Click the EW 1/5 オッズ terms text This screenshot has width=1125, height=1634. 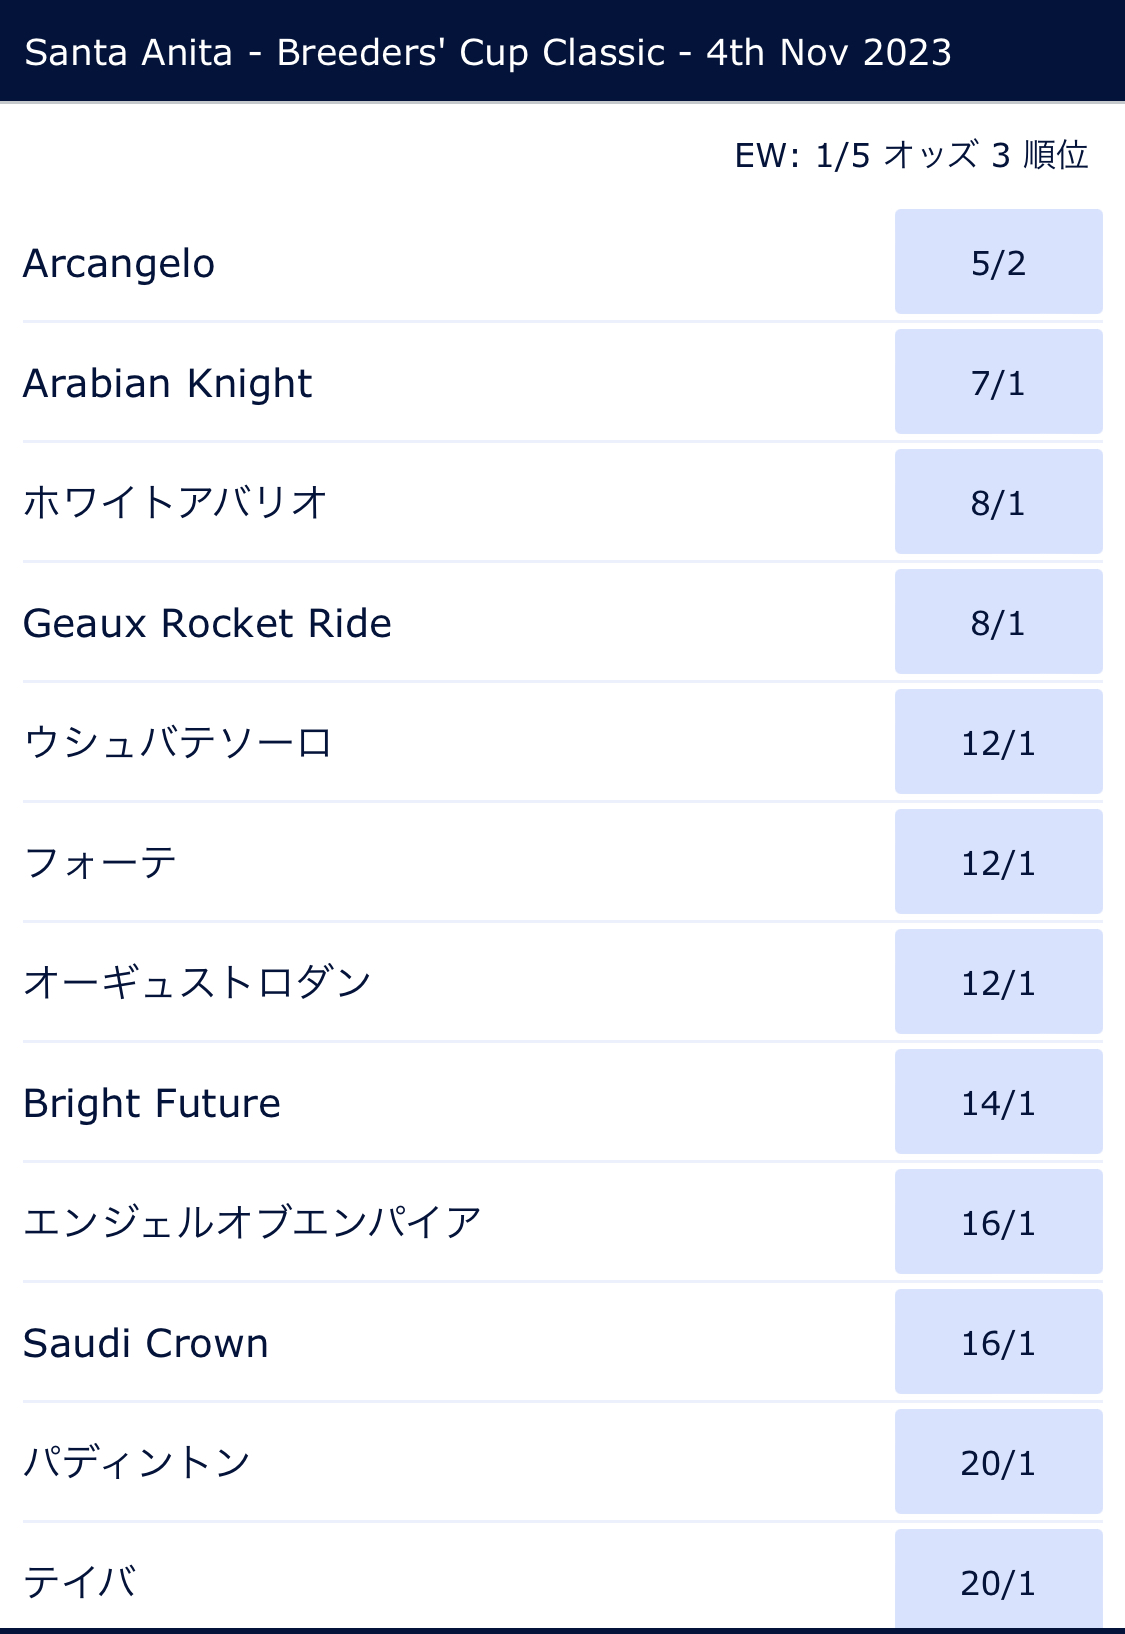(910, 155)
